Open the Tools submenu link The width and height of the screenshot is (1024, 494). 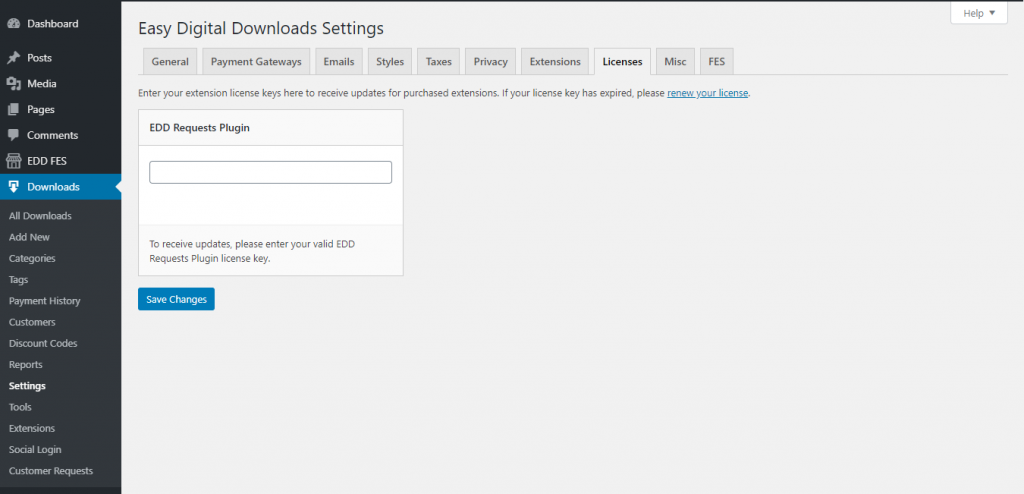(x=20, y=407)
